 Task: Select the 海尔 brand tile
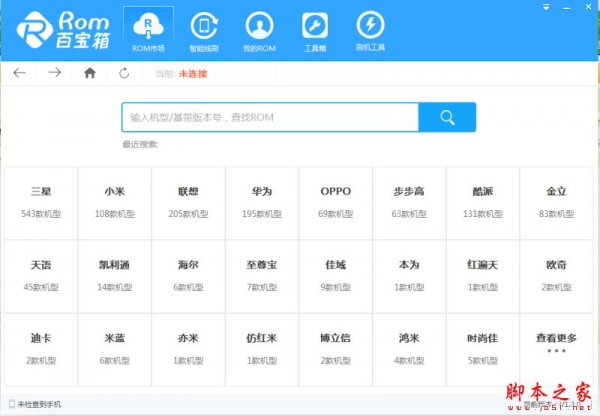click(x=188, y=276)
